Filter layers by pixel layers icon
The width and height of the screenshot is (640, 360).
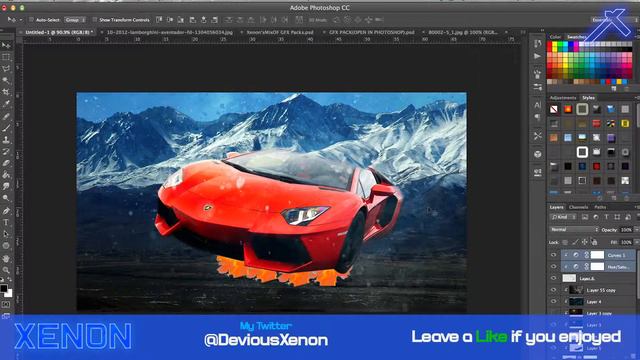[585, 217]
